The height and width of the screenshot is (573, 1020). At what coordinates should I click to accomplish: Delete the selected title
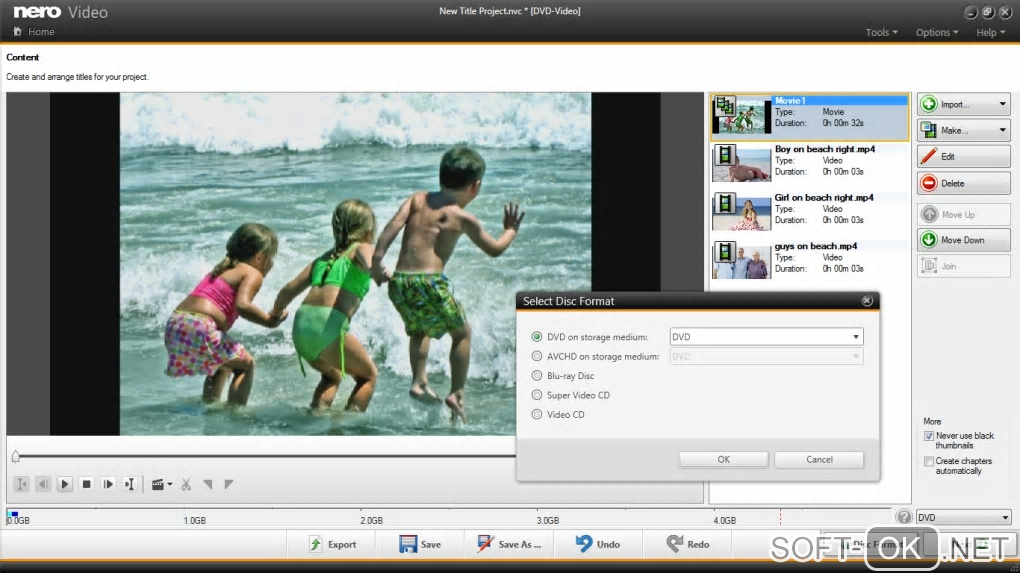click(963, 183)
